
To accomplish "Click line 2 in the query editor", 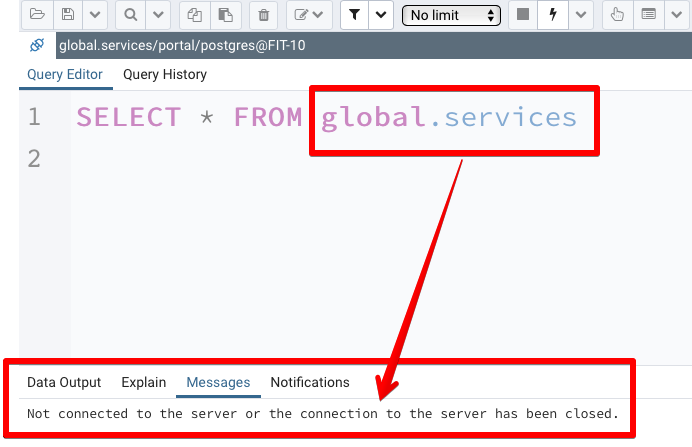I will click(x=300, y=158).
